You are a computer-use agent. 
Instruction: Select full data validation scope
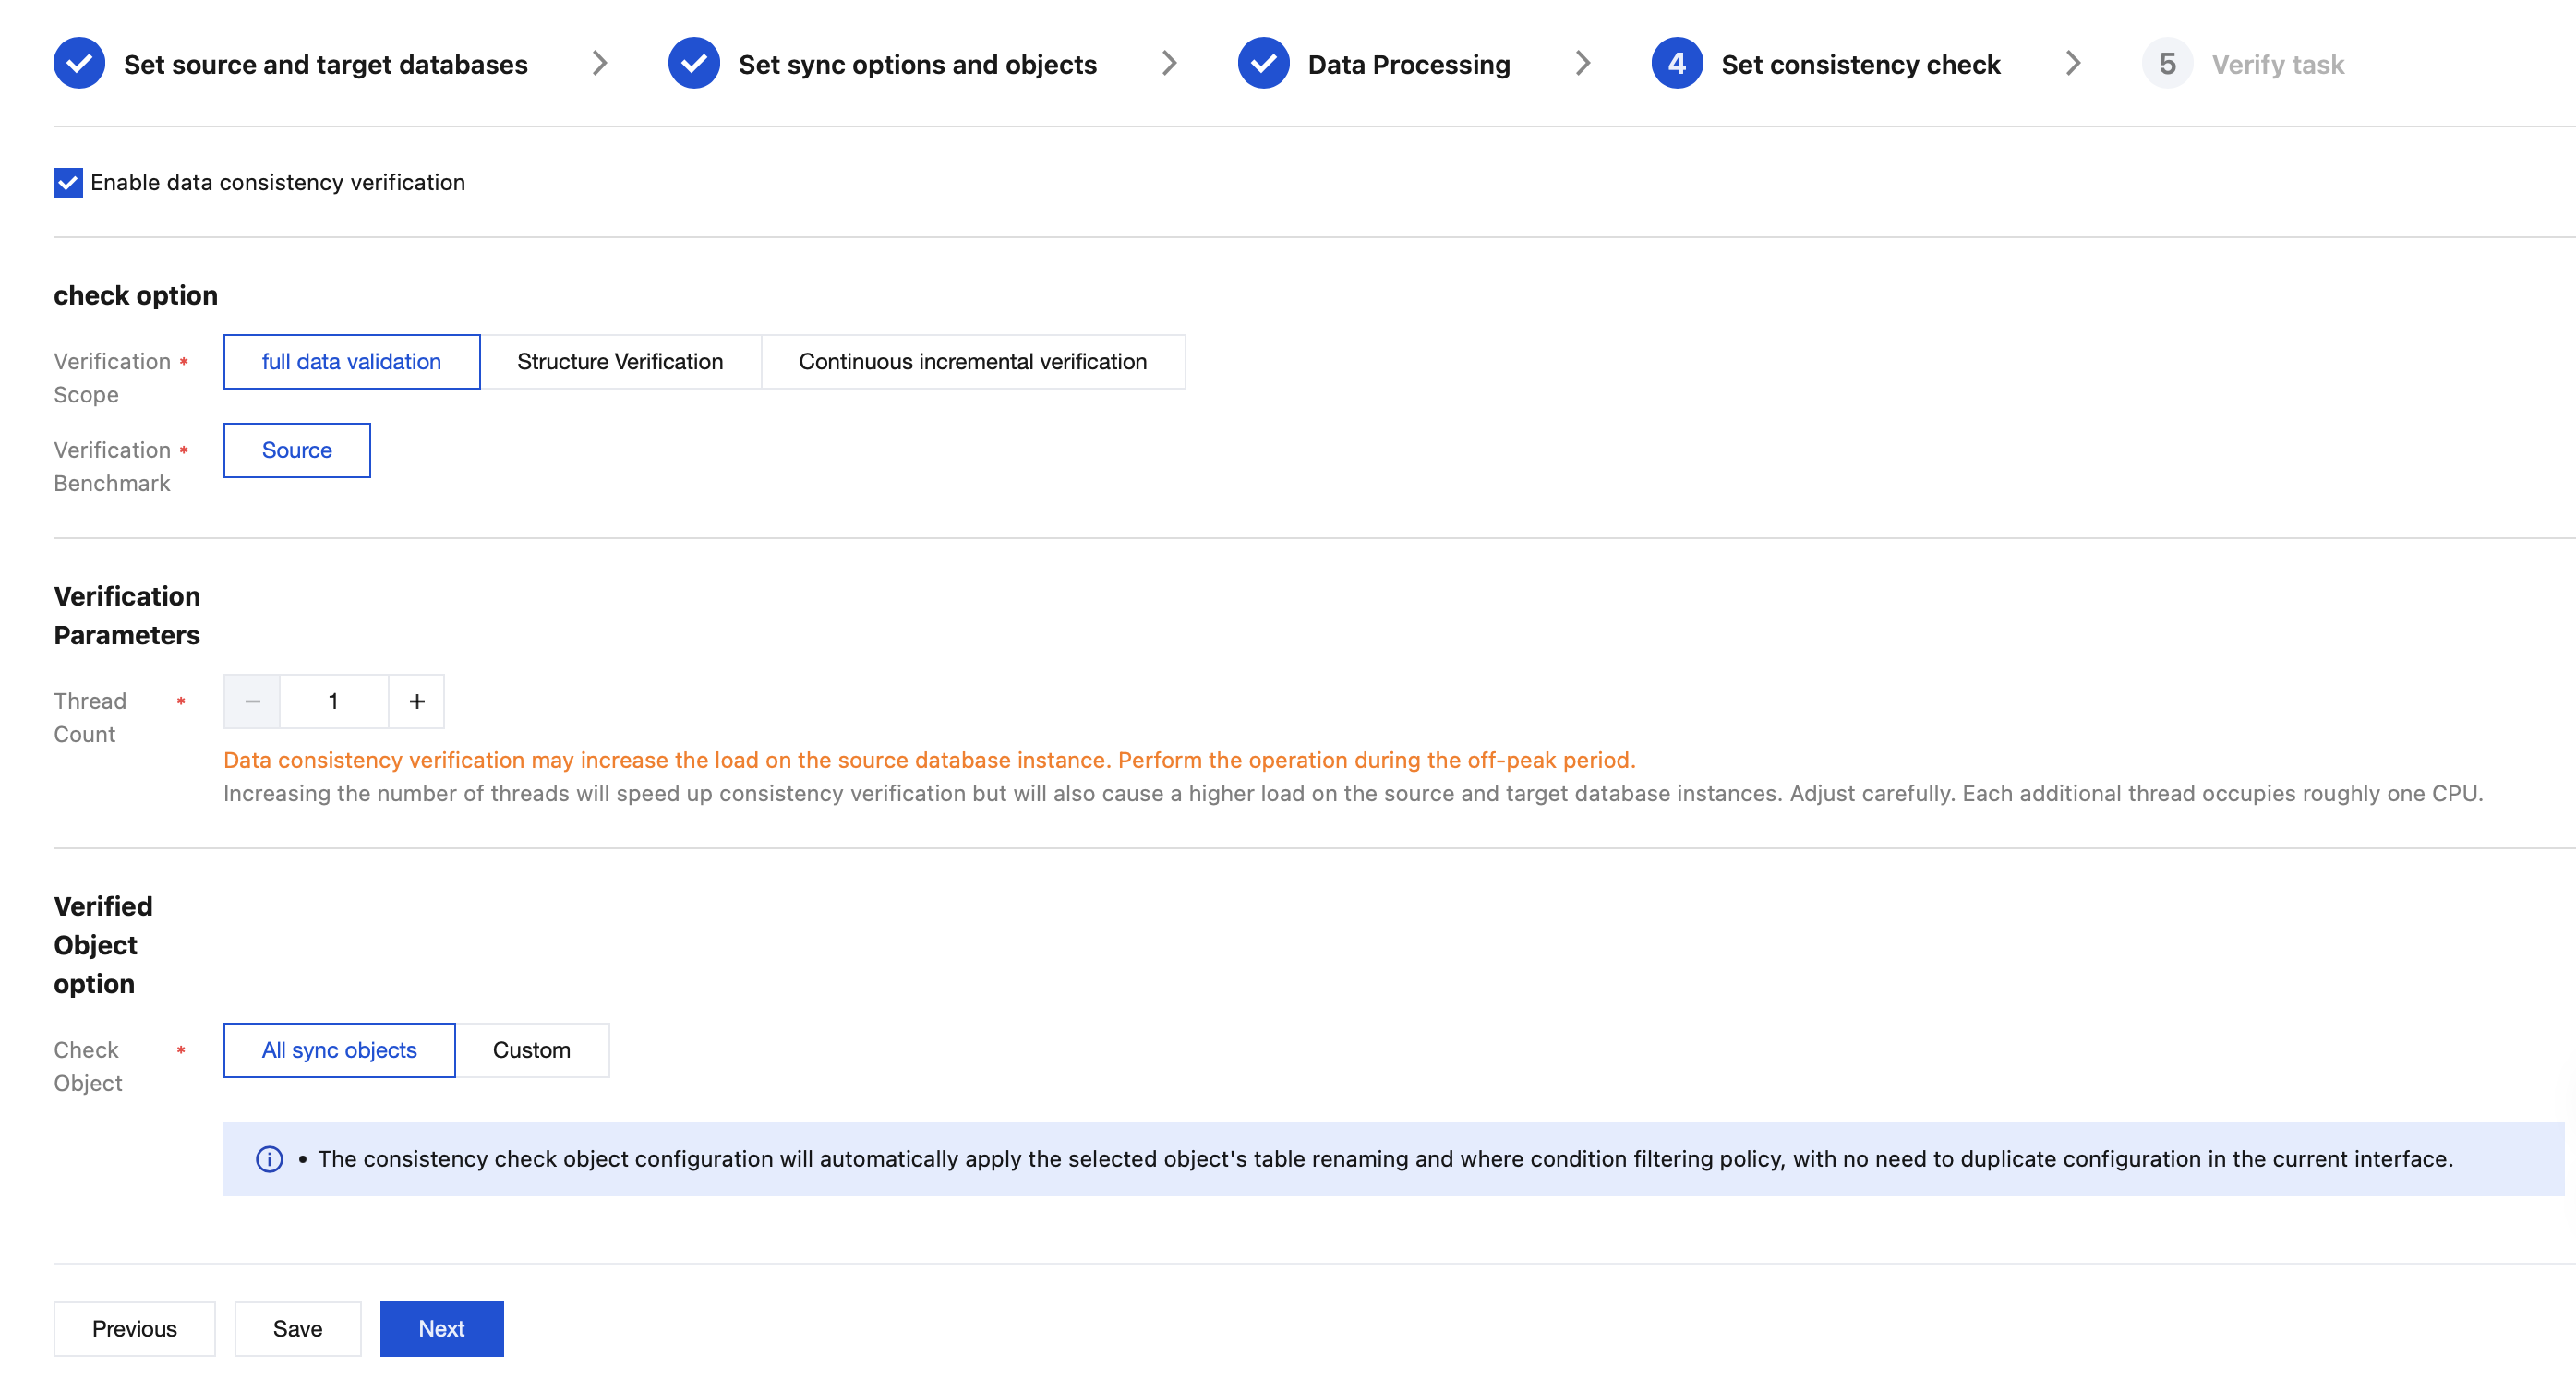tap(351, 362)
